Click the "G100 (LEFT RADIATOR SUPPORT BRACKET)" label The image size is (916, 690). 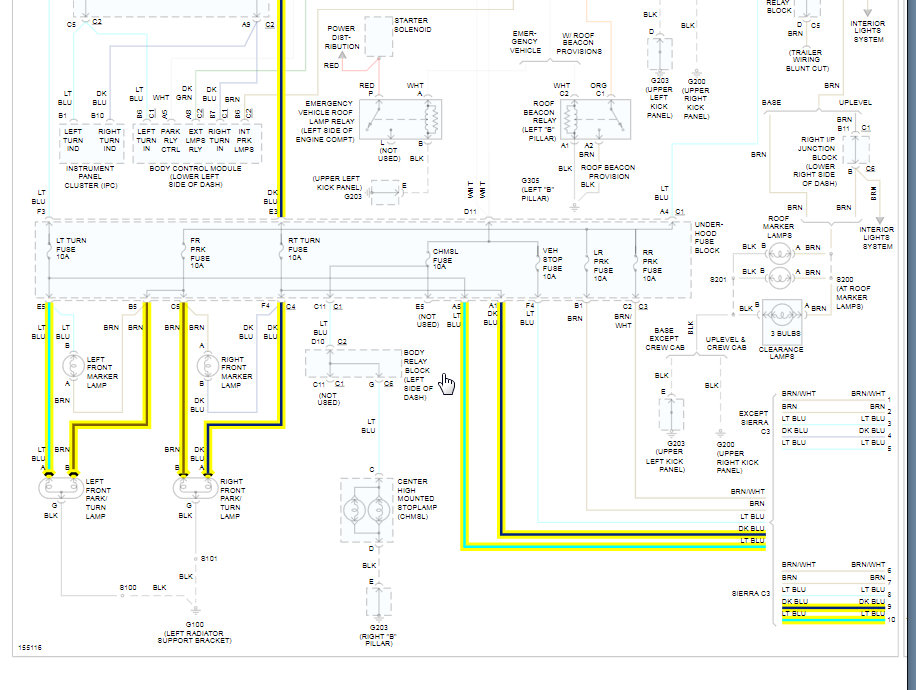tap(195, 633)
